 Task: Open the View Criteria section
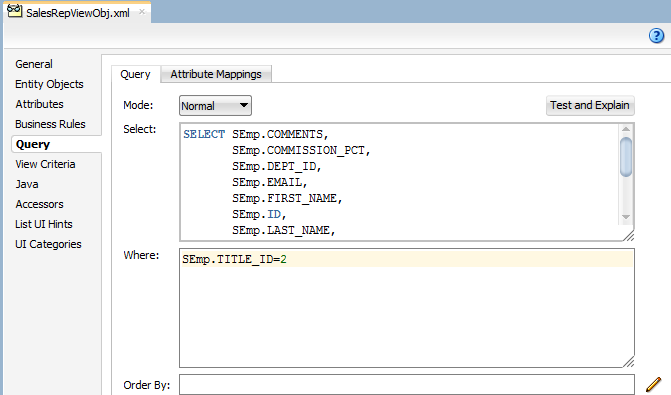pos(45,164)
